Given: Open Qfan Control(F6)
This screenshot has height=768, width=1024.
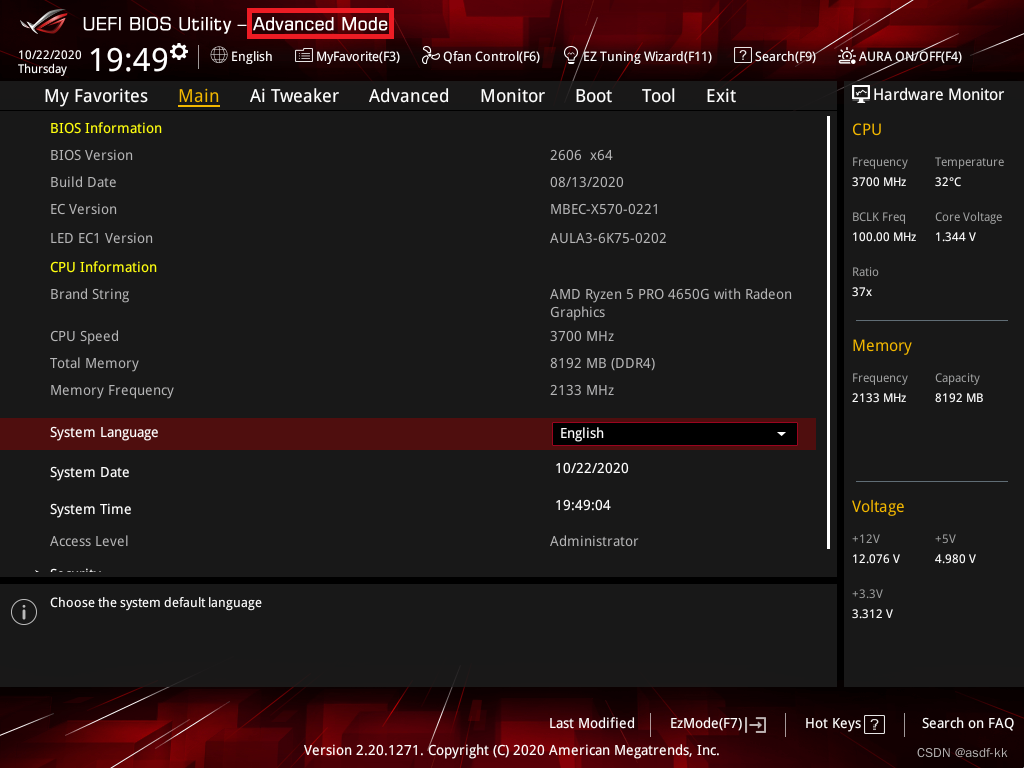Looking at the screenshot, I should coord(481,56).
